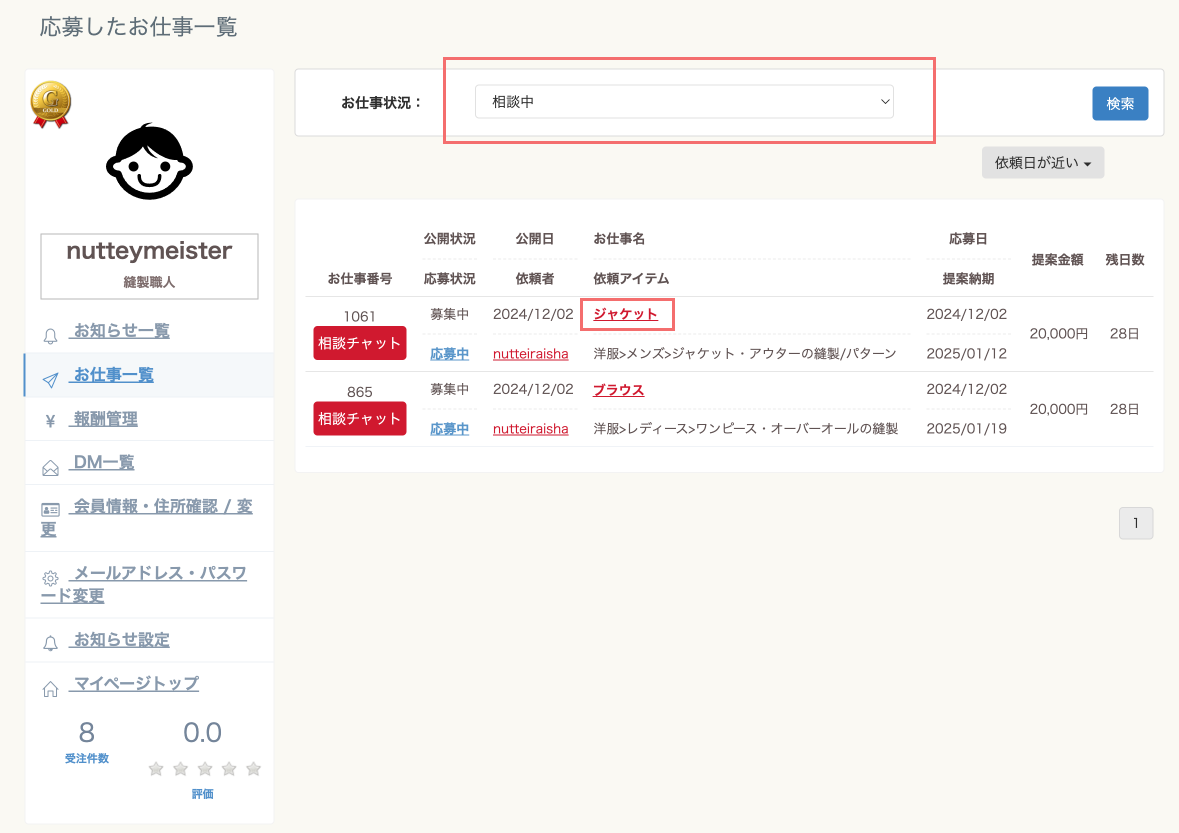The height and width of the screenshot is (833, 1179).
Task: Click the first rating star
Action: coord(156,768)
